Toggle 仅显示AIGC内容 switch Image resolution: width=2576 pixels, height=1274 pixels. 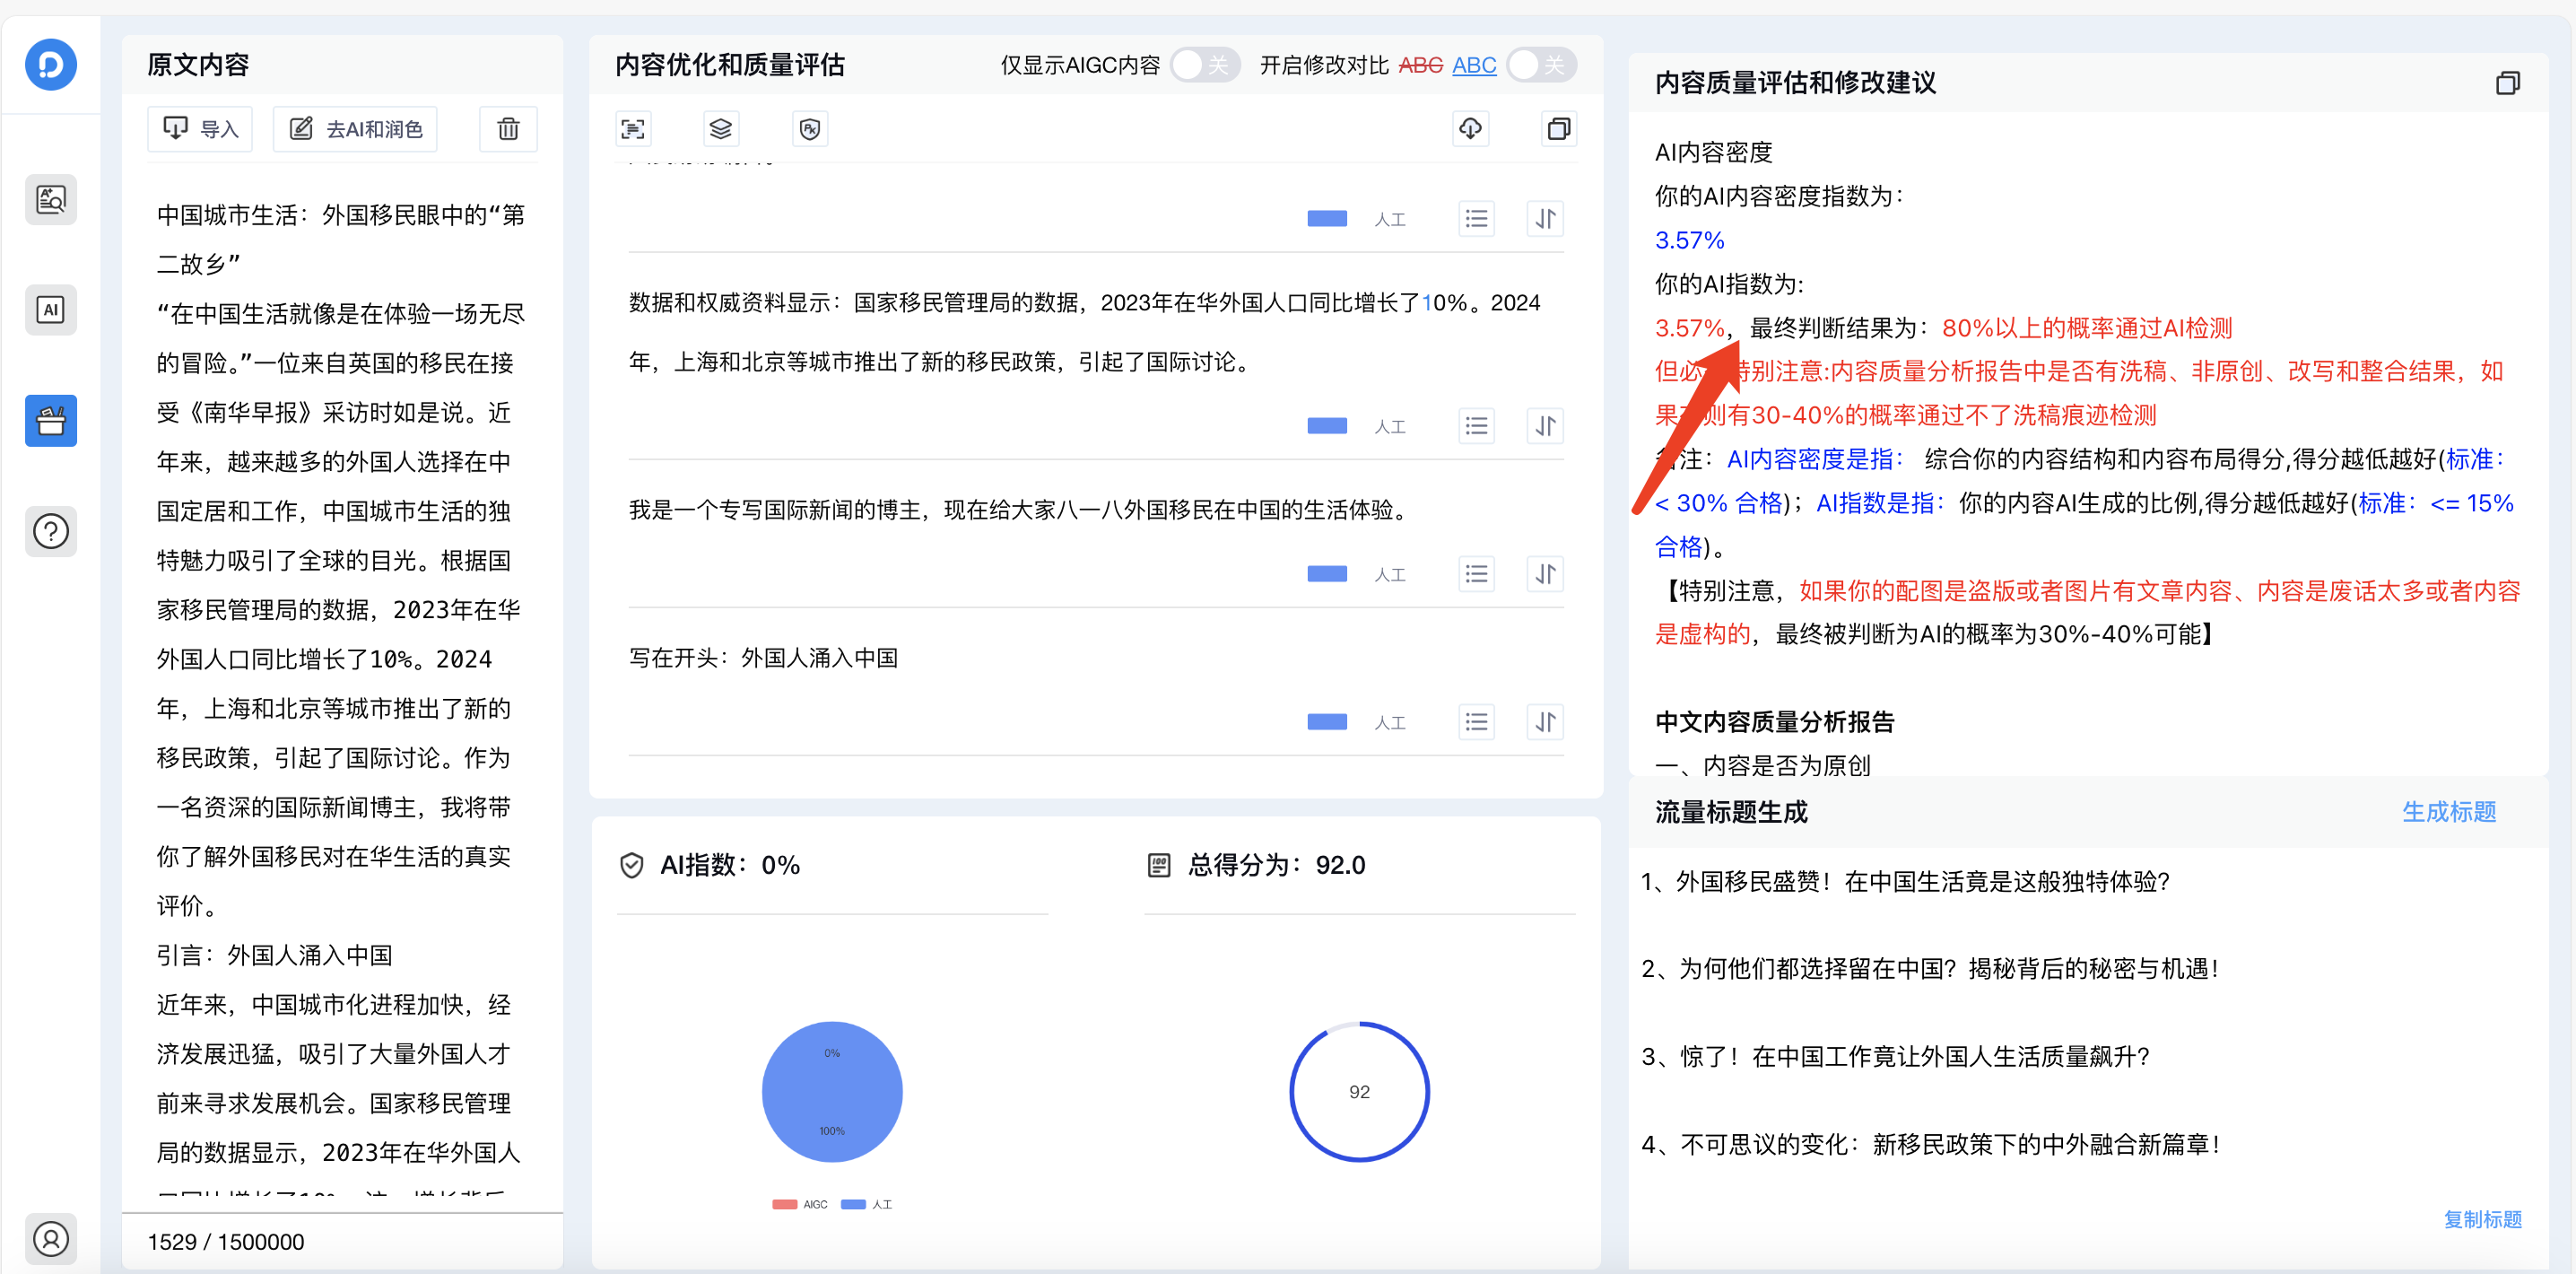tap(1204, 66)
